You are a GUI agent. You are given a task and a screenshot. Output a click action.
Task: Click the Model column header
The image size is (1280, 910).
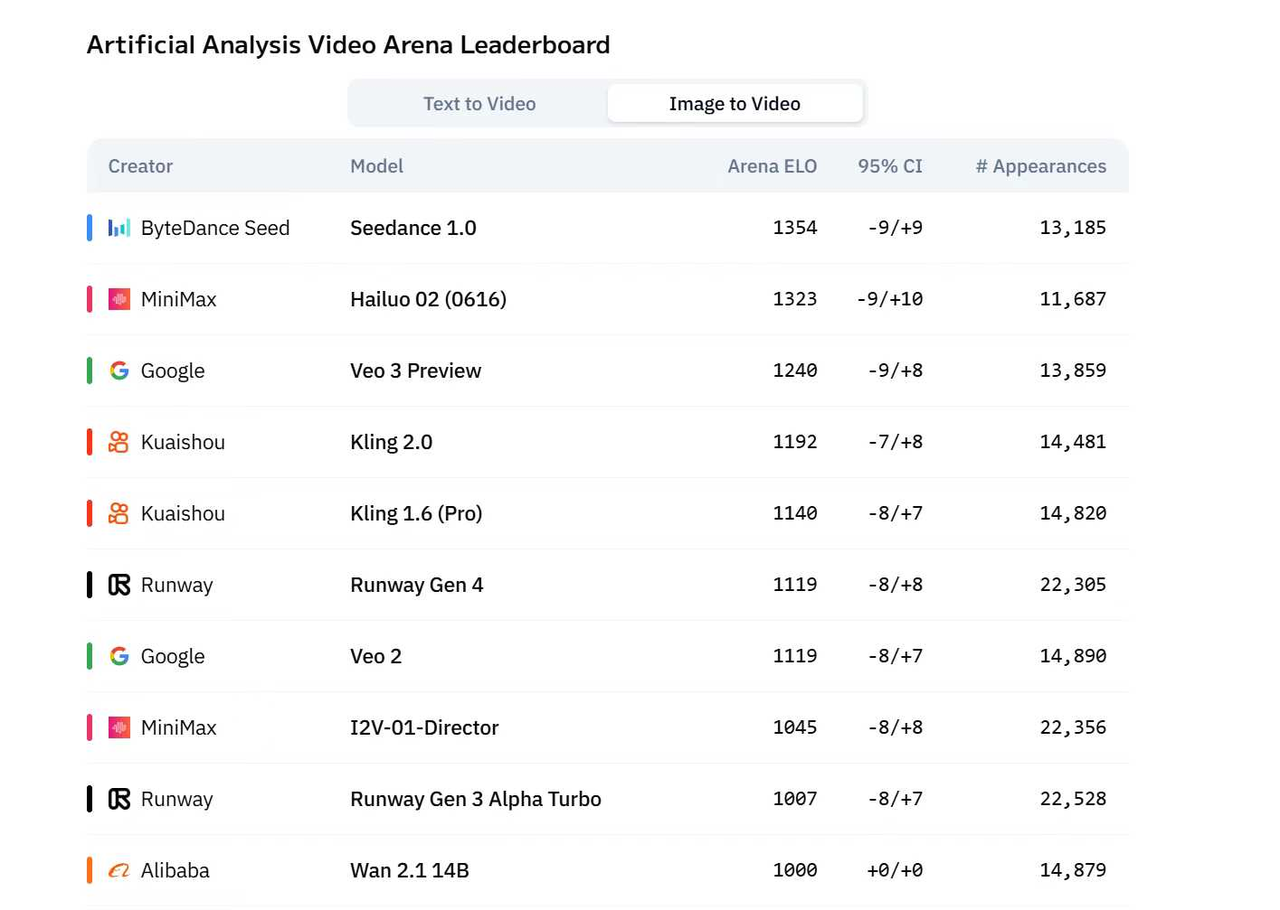click(x=377, y=166)
